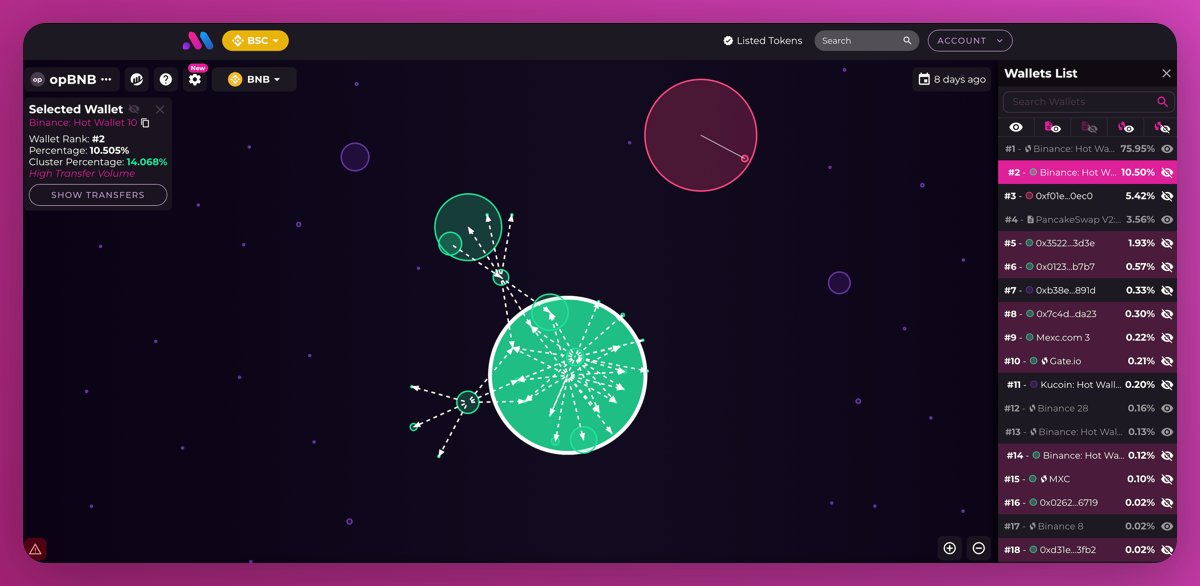The image size is (1200, 586).
Task: Open the opBNB token chart icon
Action: tap(137, 79)
